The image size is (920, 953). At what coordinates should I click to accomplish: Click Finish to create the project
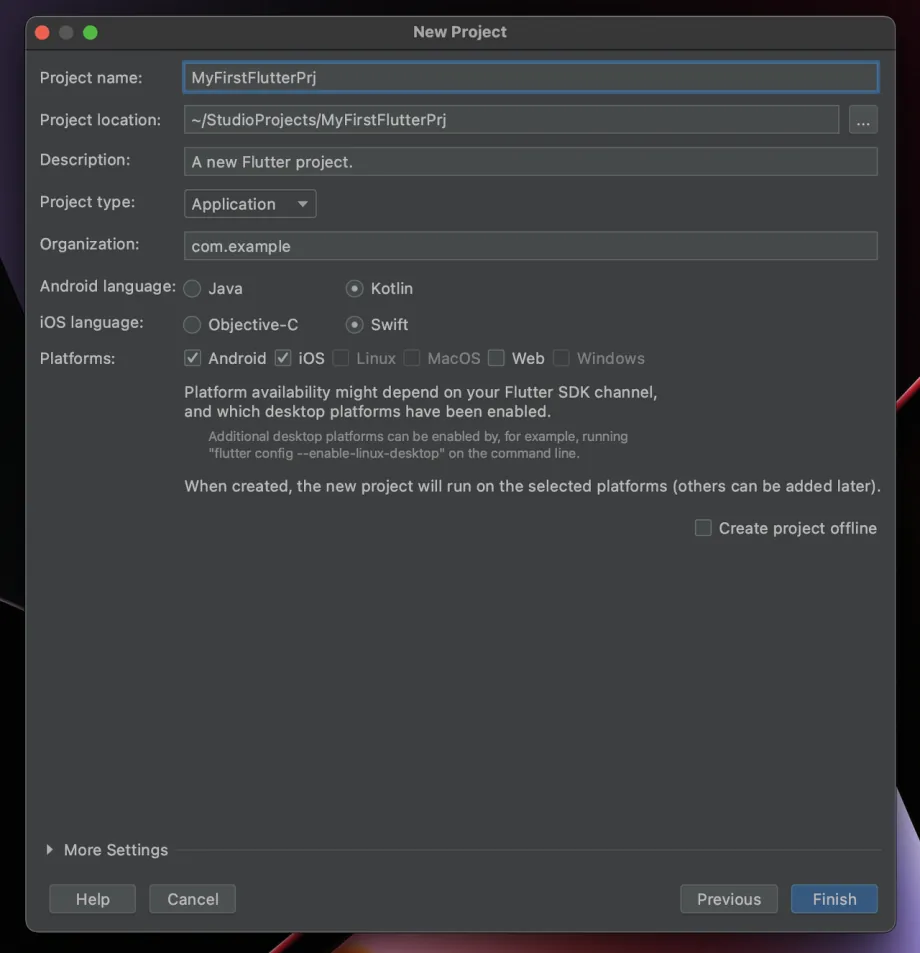(834, 899)
